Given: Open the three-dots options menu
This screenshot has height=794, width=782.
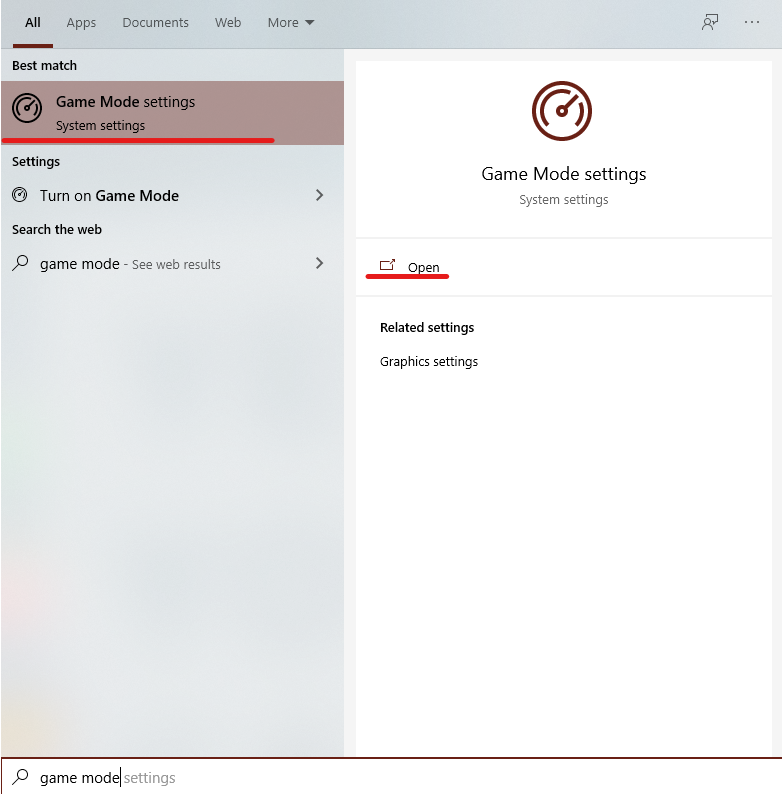Looking at the screenshot, I should (x=752, y=22).
